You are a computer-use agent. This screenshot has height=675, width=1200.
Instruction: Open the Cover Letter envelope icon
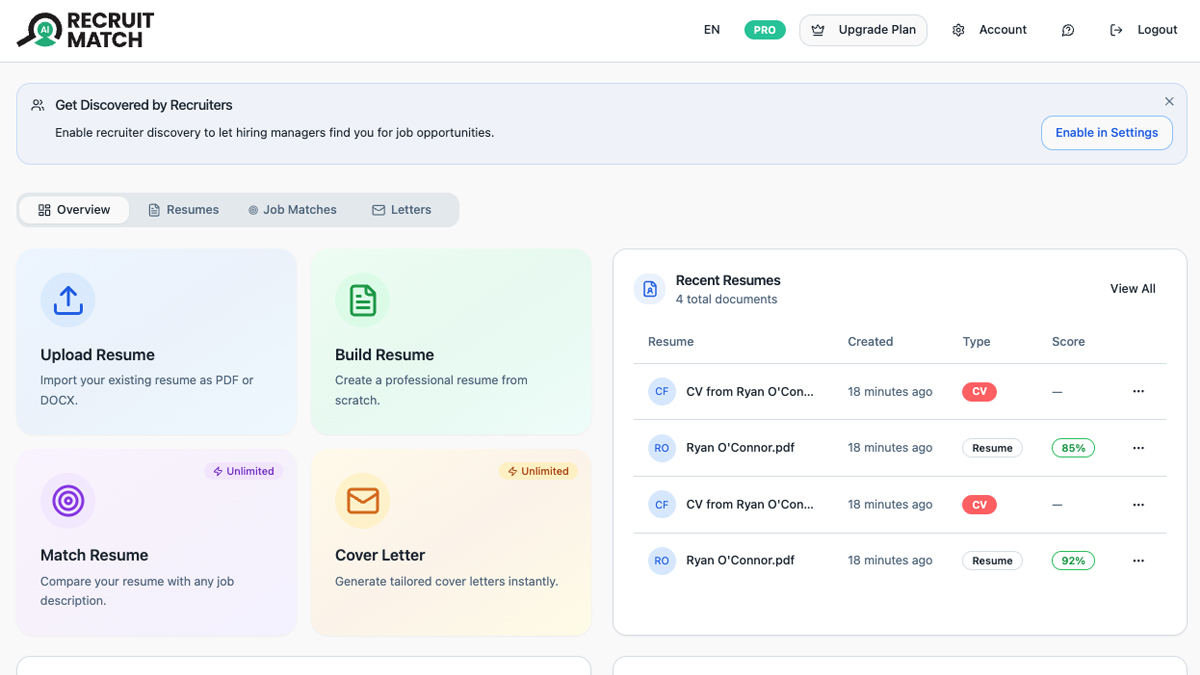coord(362,501)
